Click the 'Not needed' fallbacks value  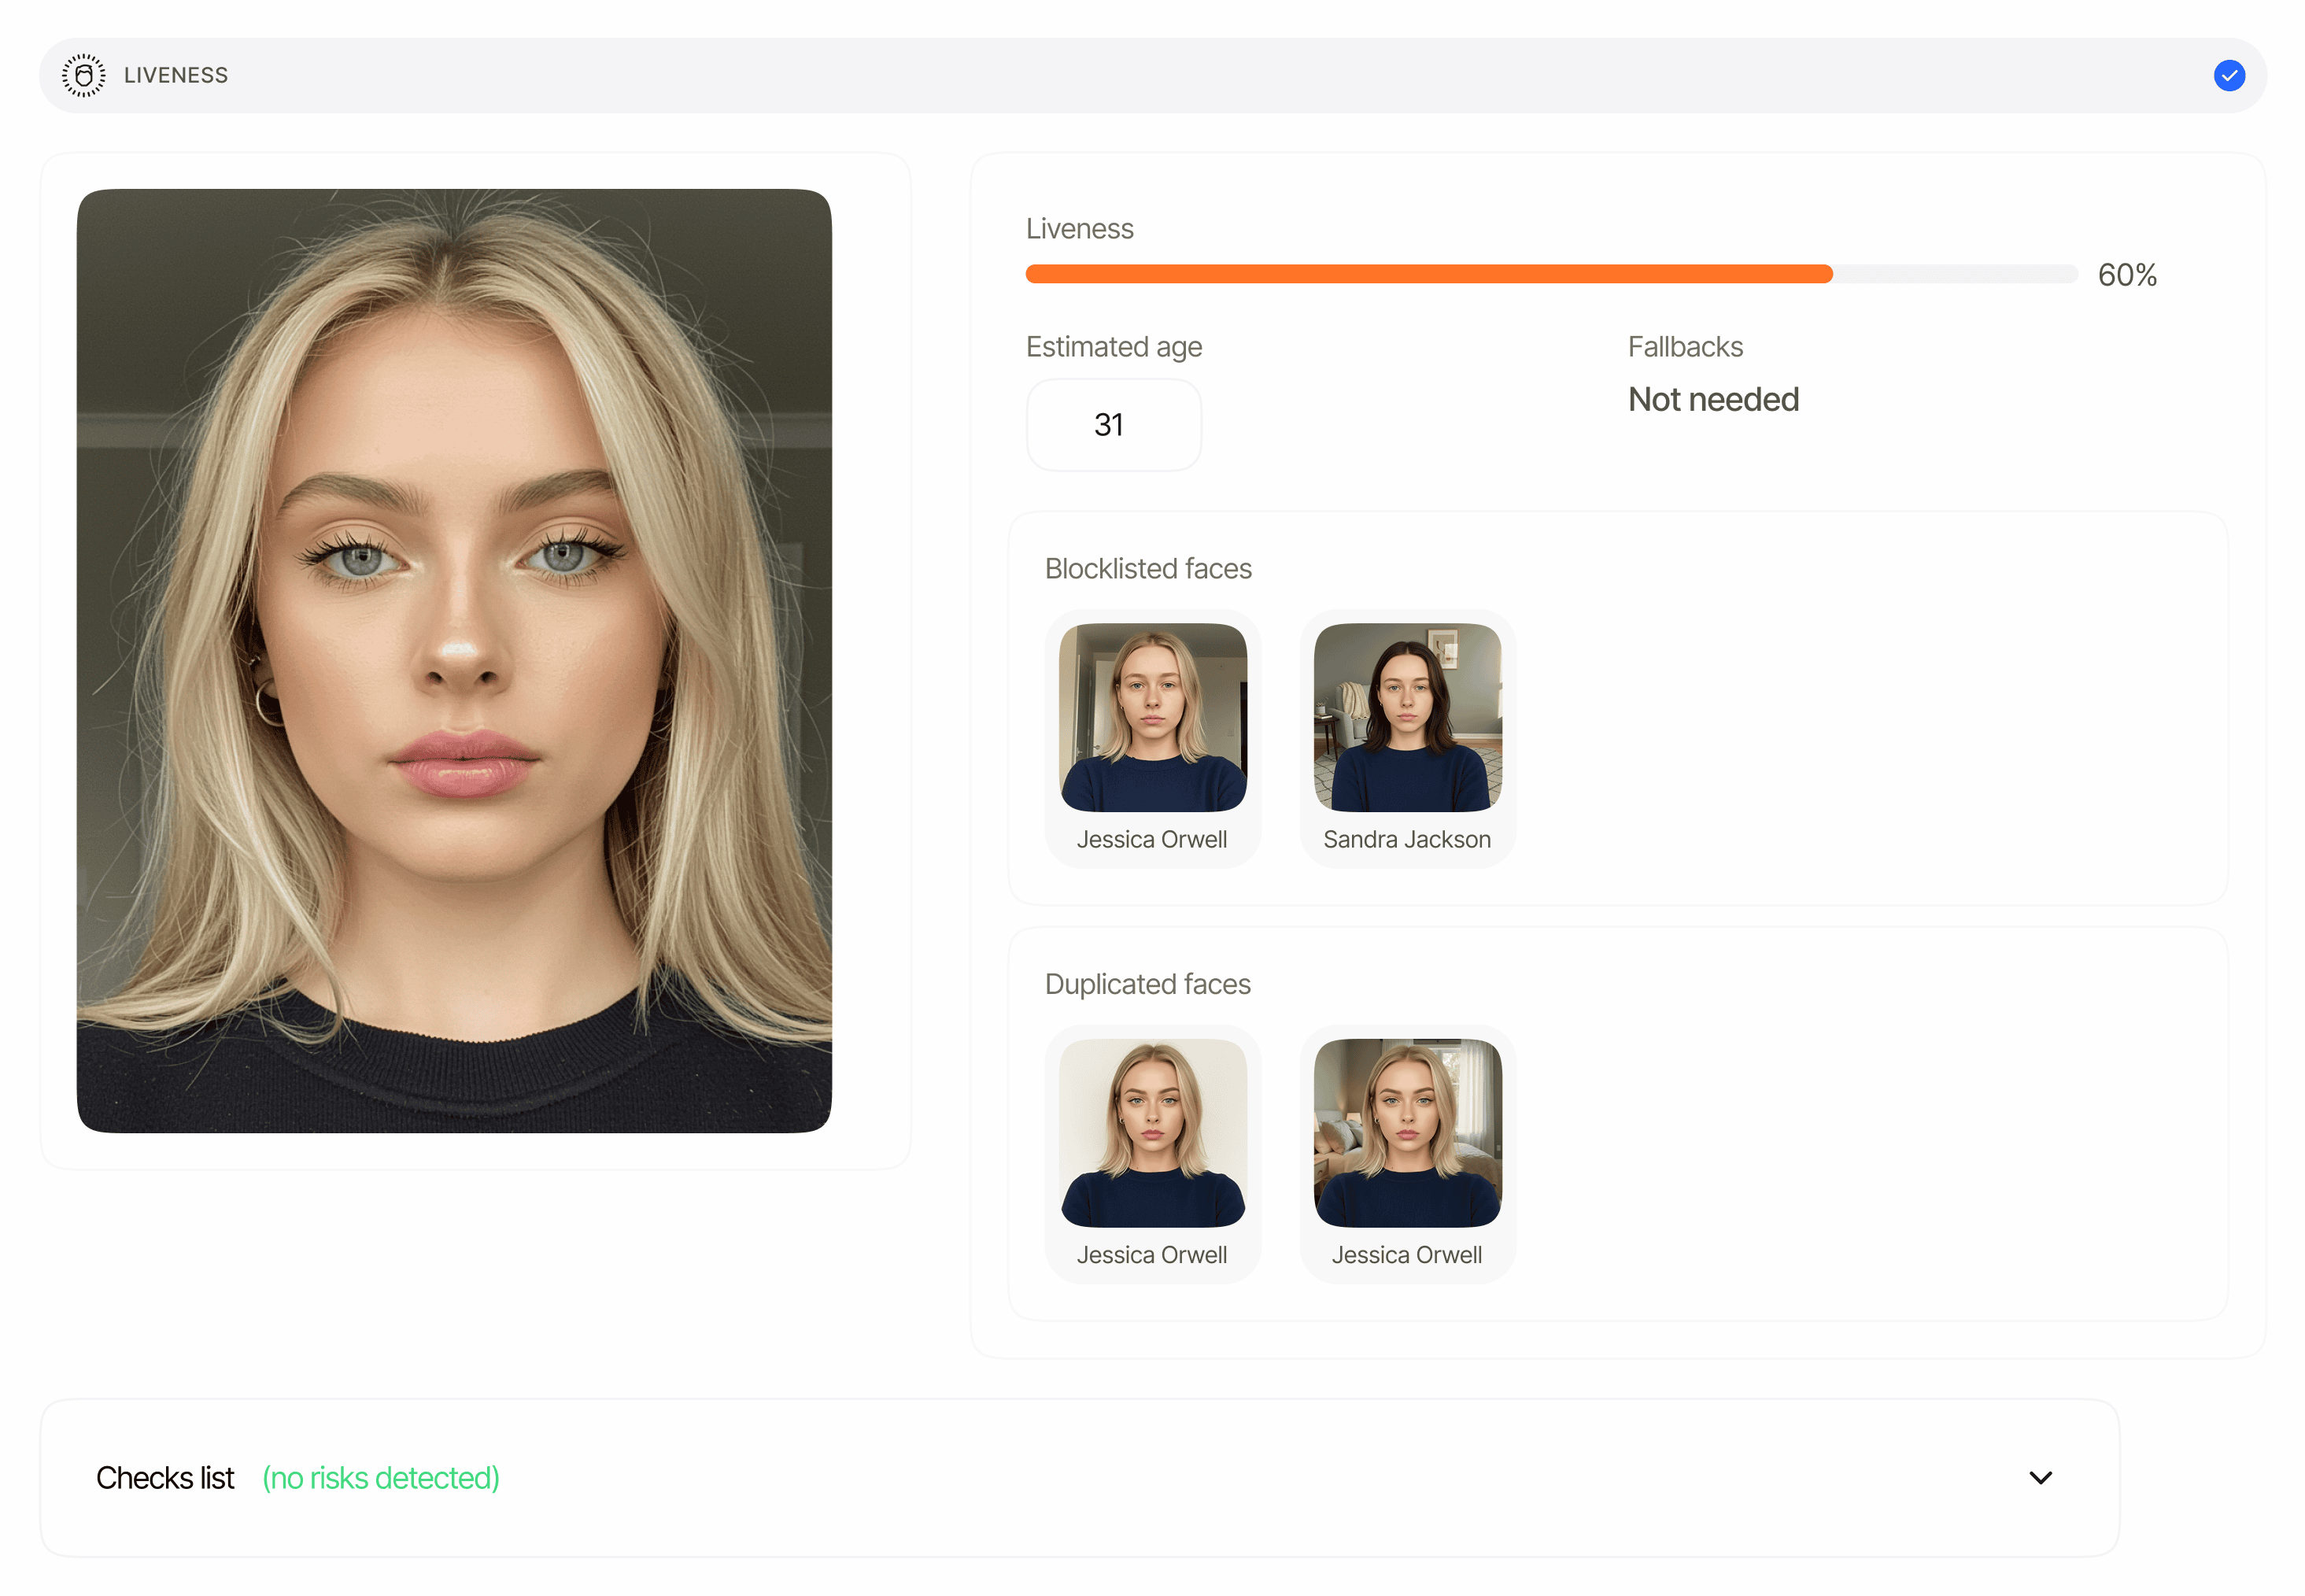pyautogui.click(x=1712, y=400)
